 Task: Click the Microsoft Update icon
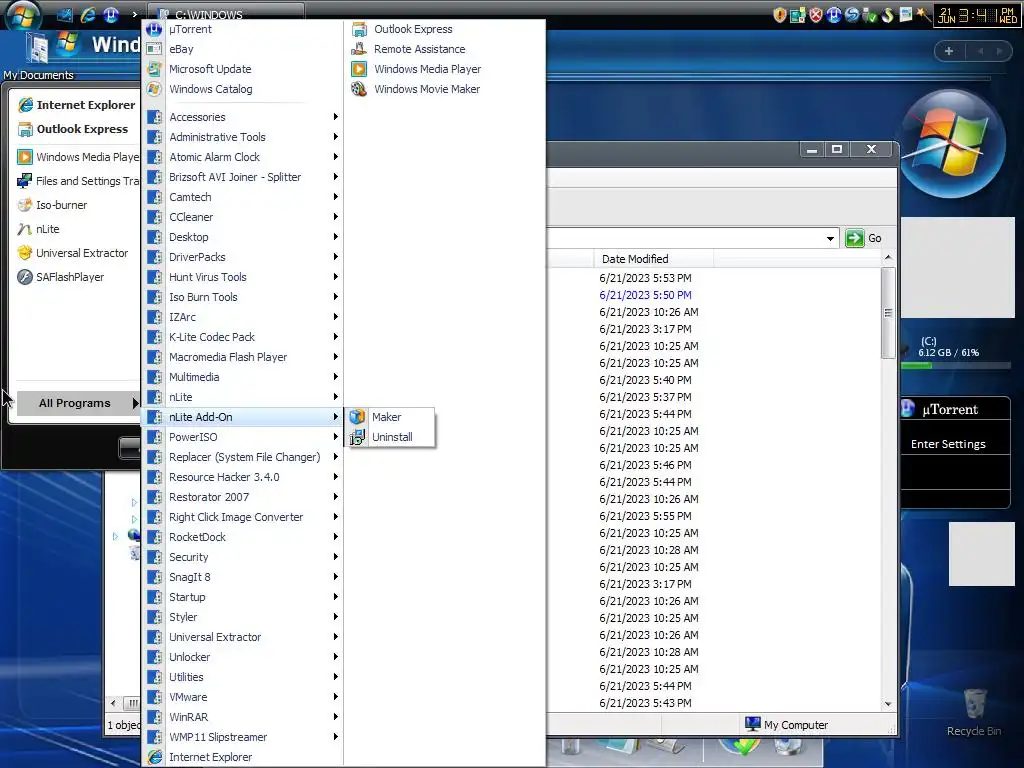point(154,69)
